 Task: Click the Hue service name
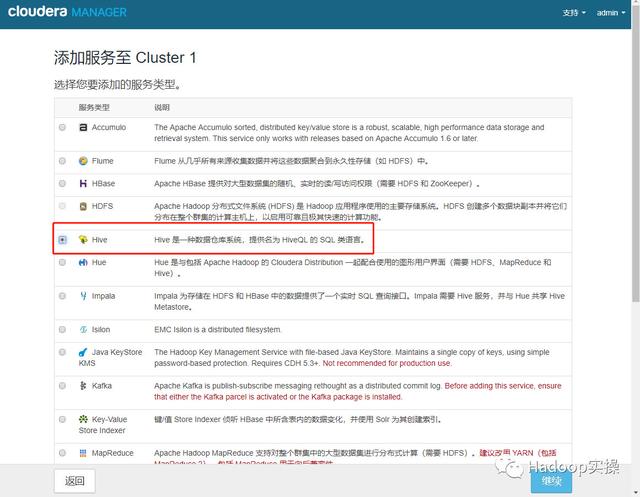[99, 262]
